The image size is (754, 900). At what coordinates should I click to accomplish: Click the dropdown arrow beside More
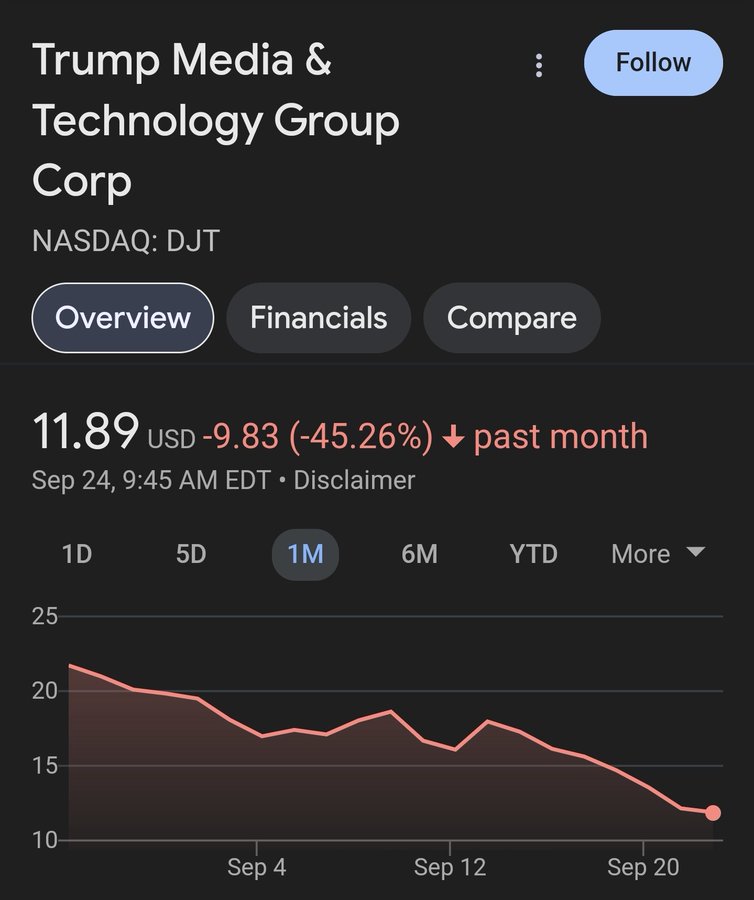tap(696, 552)
